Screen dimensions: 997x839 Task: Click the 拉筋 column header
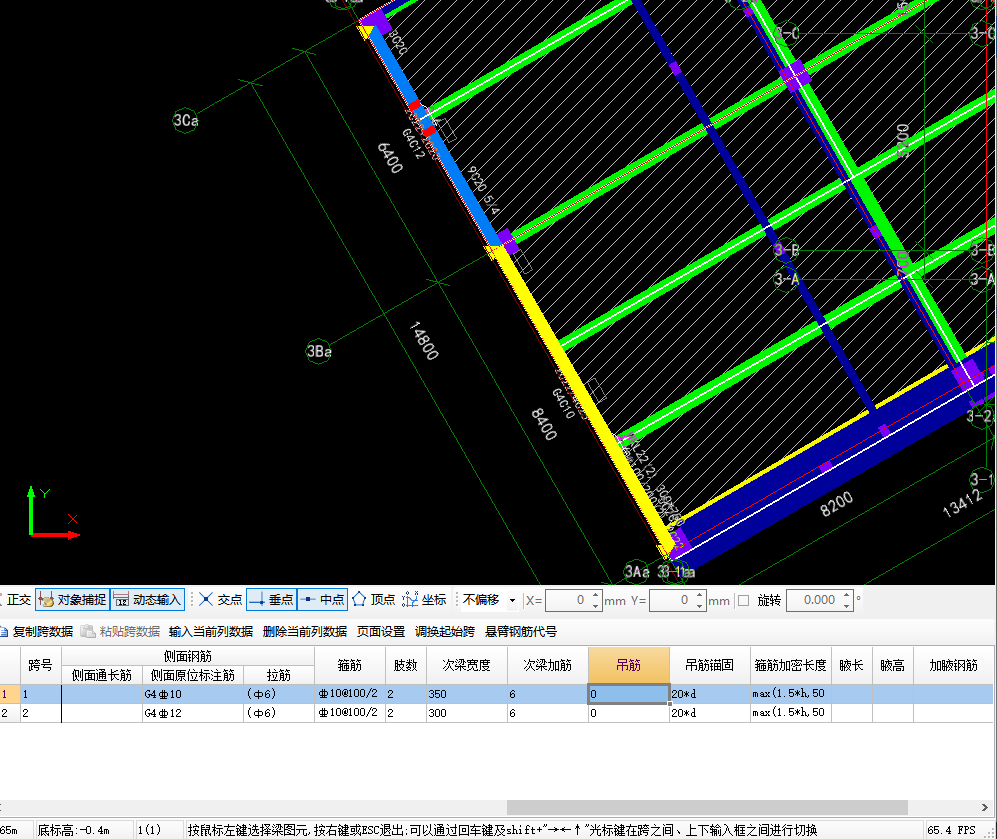point(278,675)
